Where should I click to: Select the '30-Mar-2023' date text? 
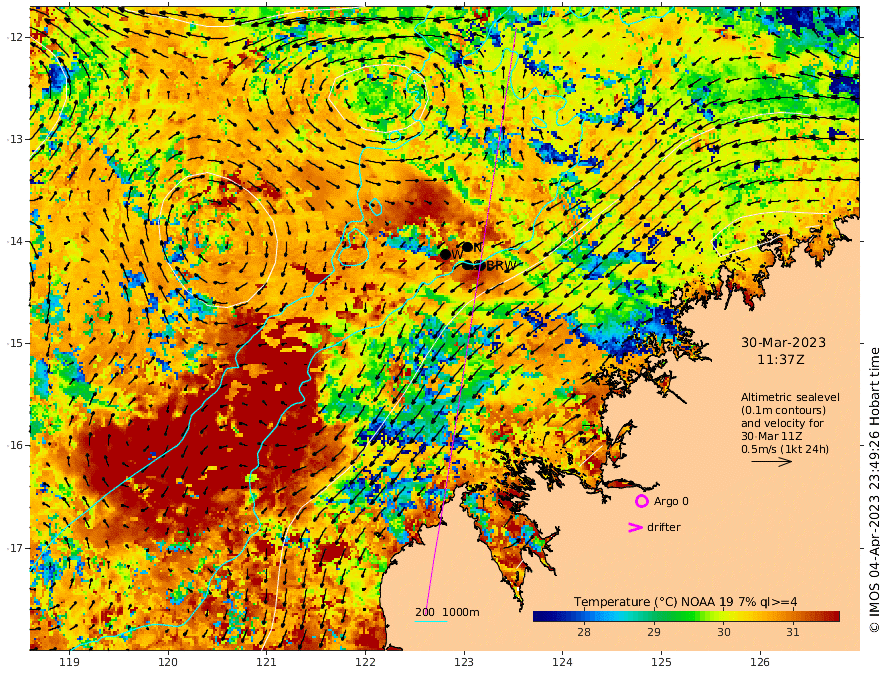pyautogui.click(x=783, y=342)
